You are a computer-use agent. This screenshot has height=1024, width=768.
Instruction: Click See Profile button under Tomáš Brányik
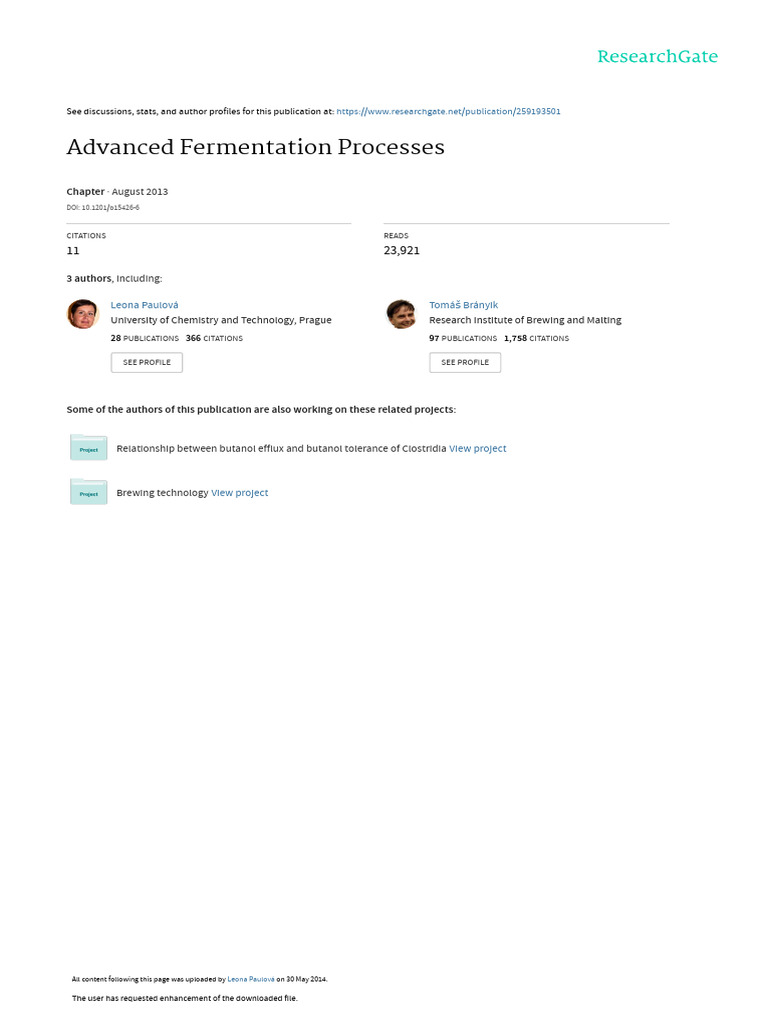465,362
